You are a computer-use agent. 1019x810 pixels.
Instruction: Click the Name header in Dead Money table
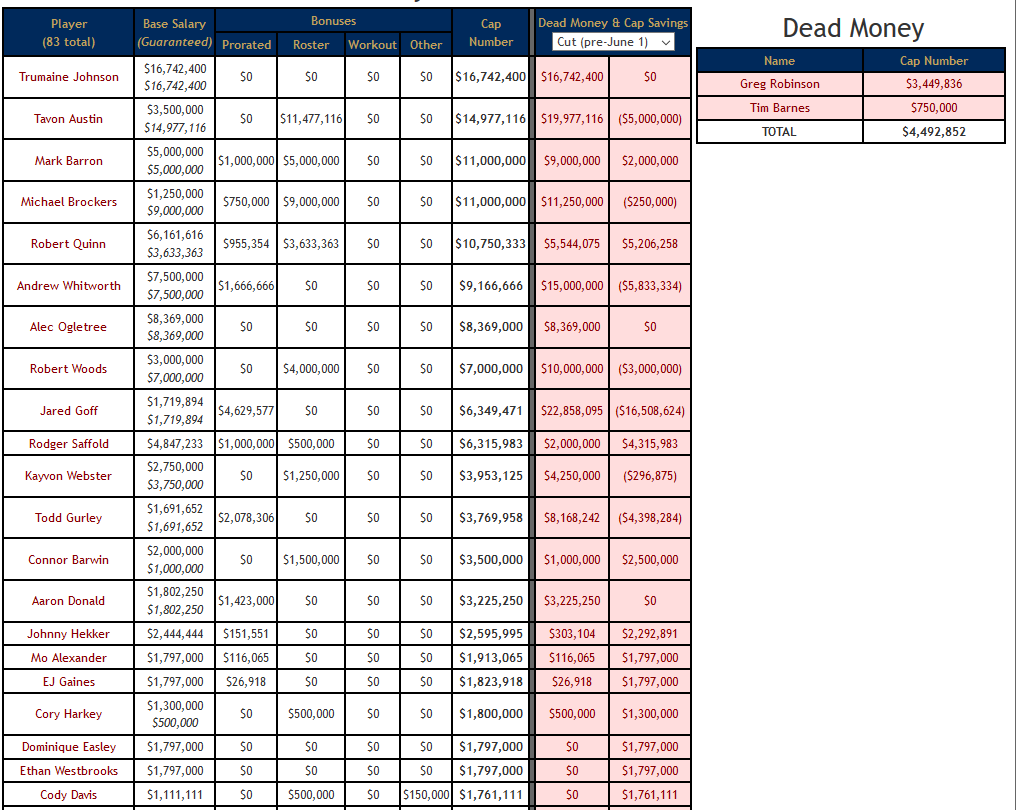(780, 60)
